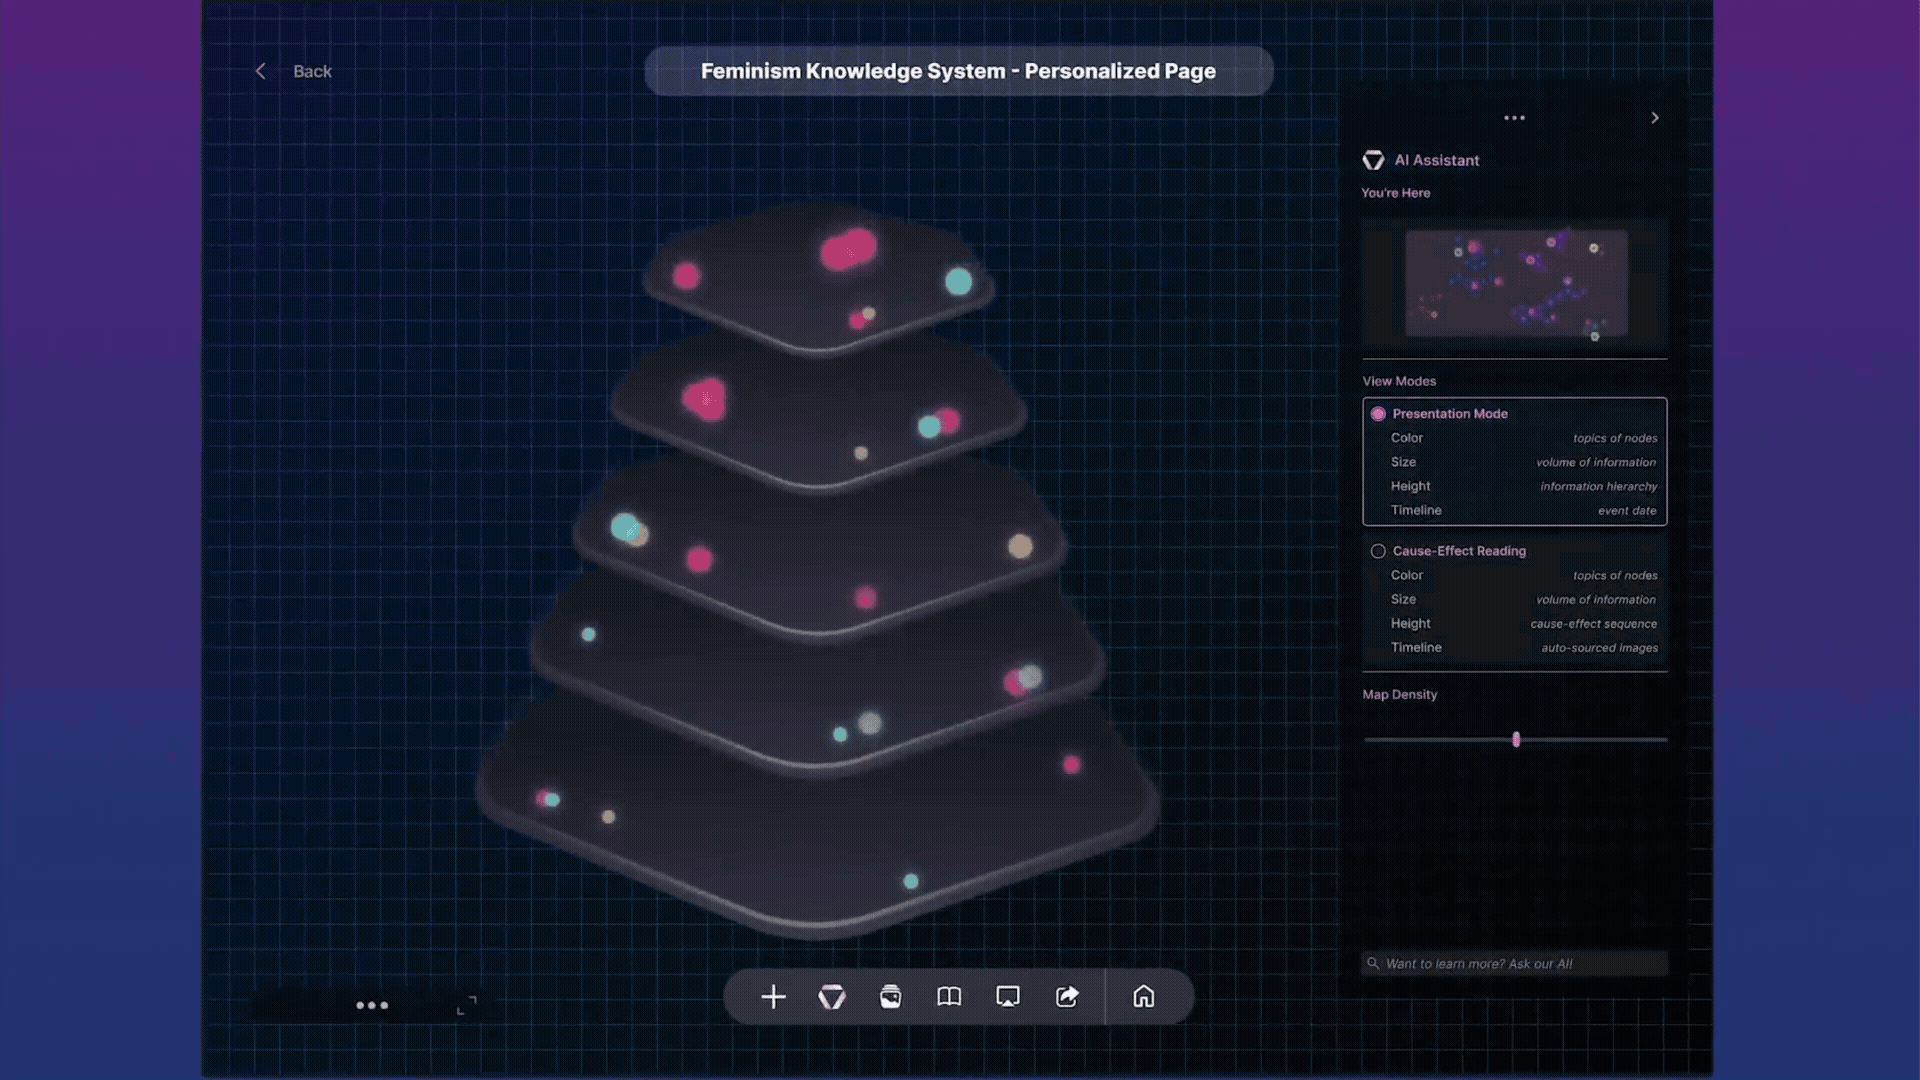Image resolution: width=1920 pixels, height=1080 pixels.
Task: Click the page title Feminism Knowledge System
Action: tap(958, 71)
